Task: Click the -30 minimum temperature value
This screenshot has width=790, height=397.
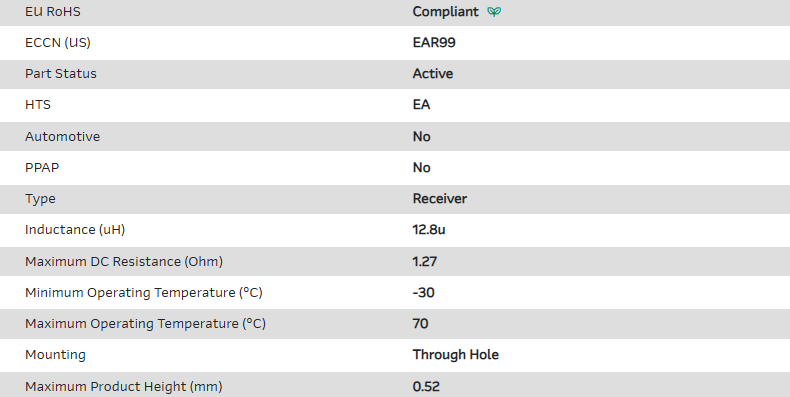Action: click(423, 293)
